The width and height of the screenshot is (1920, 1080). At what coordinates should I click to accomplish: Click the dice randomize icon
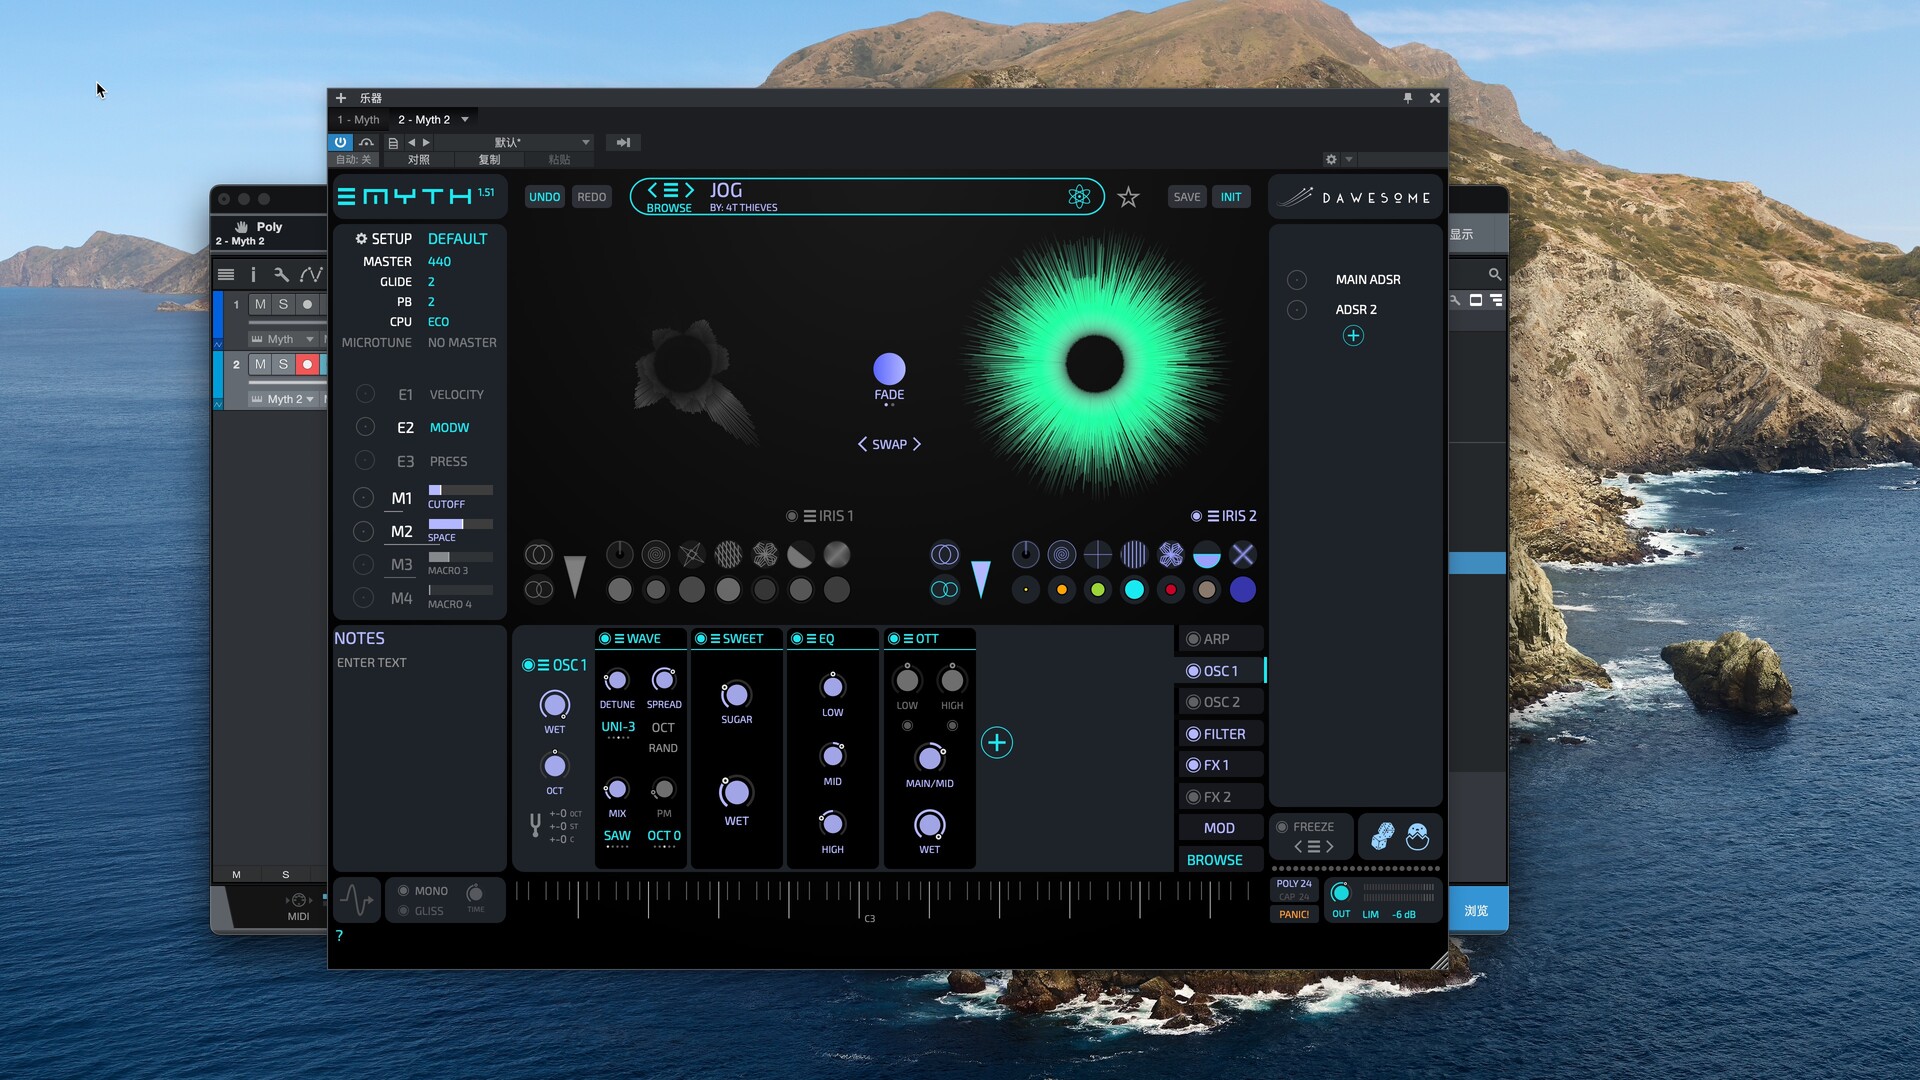[x=1382, y=836]
